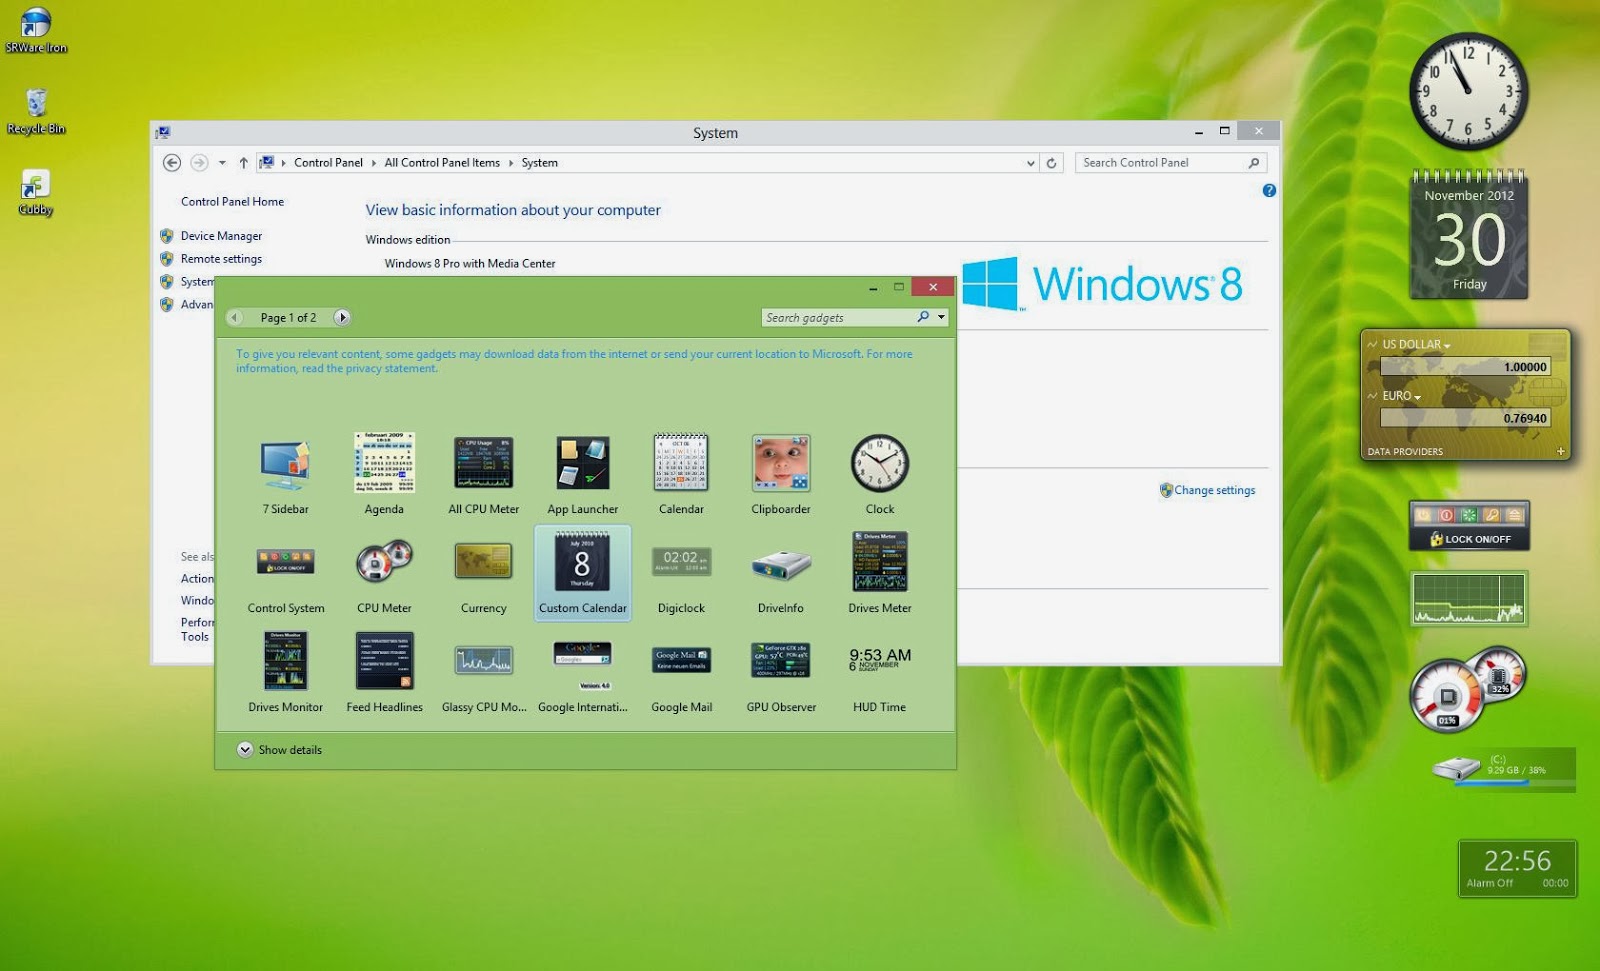Image resolution: width=1600 pixels, height=971 pixels.
Task: Open Device Manager from System sidebar
Action: pos(221,236)
